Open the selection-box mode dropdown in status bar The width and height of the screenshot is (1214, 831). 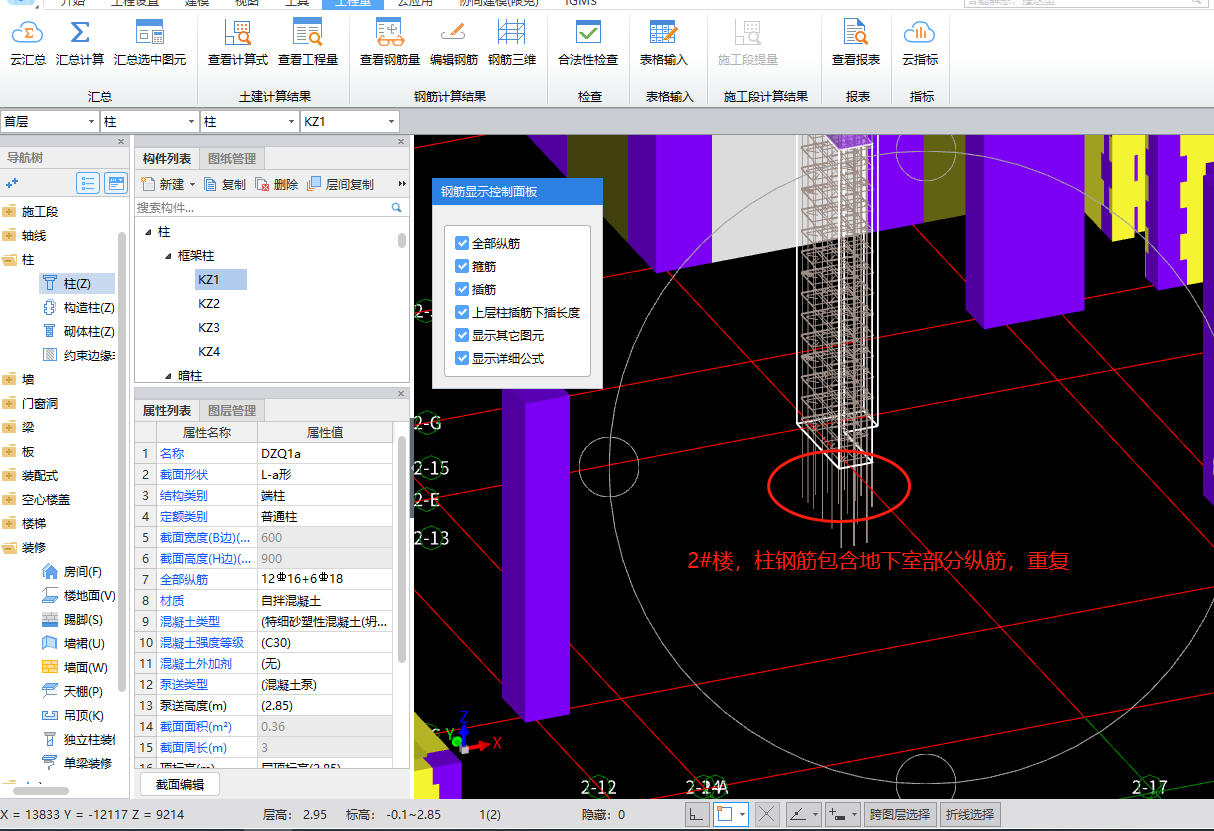743,814
